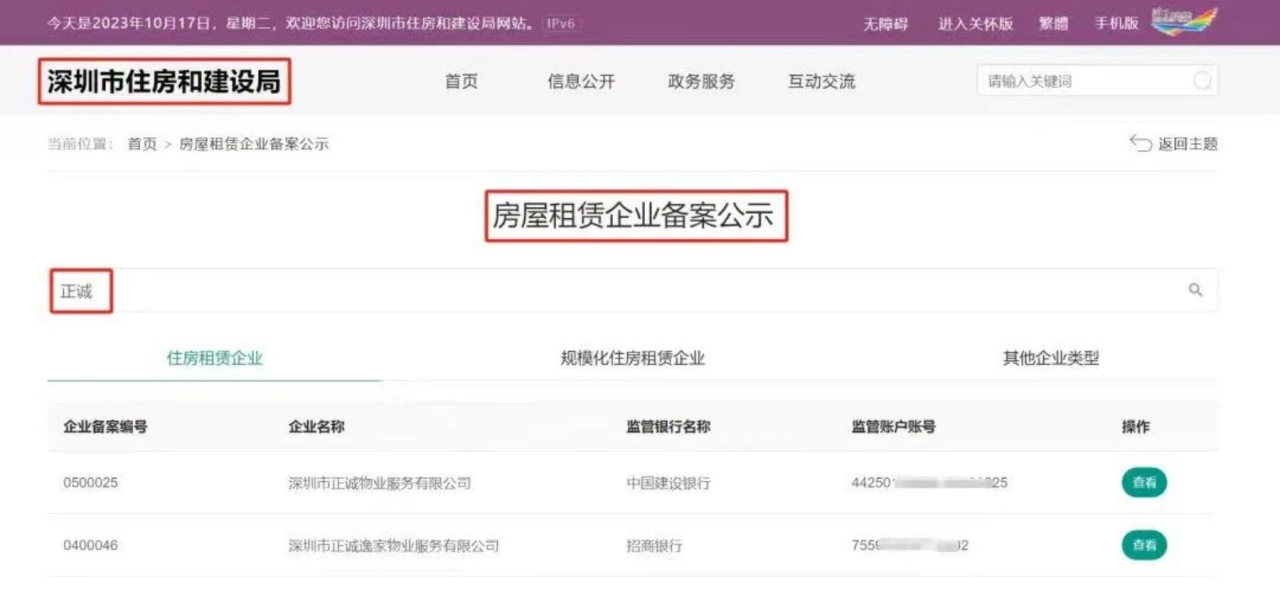The image size is (1280, 600).
Task: Switch to 其他企业类型 tab
Action: coord(1051,358)
